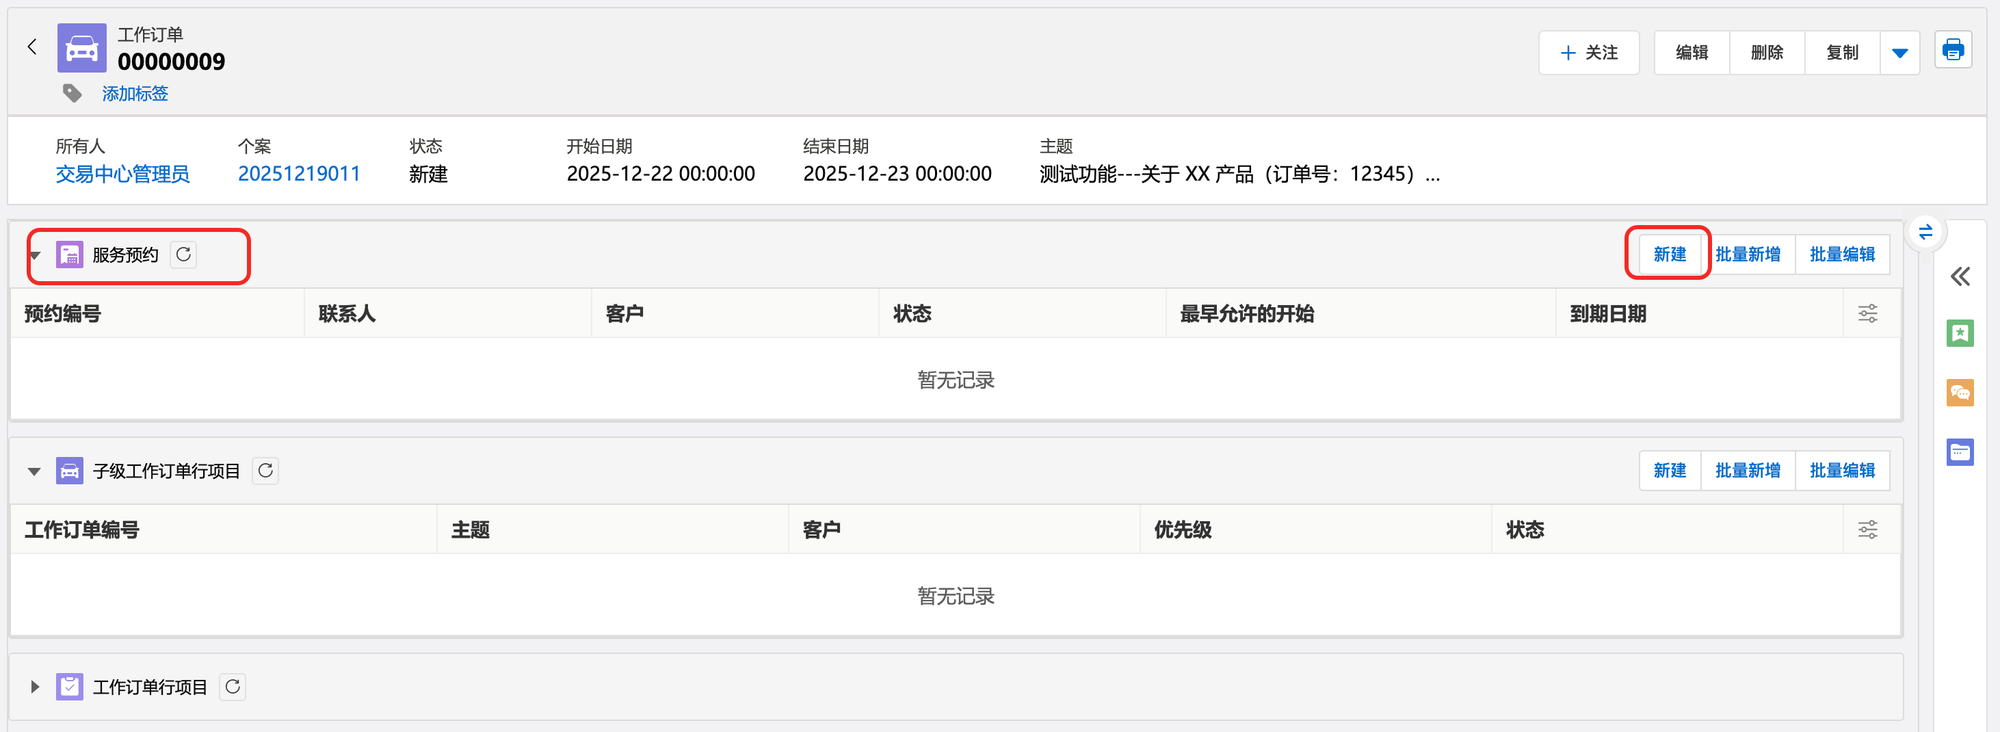Click the printer icon in the header
Viewport: 2000px width, 732px height.
click(x=1953, y=50)
